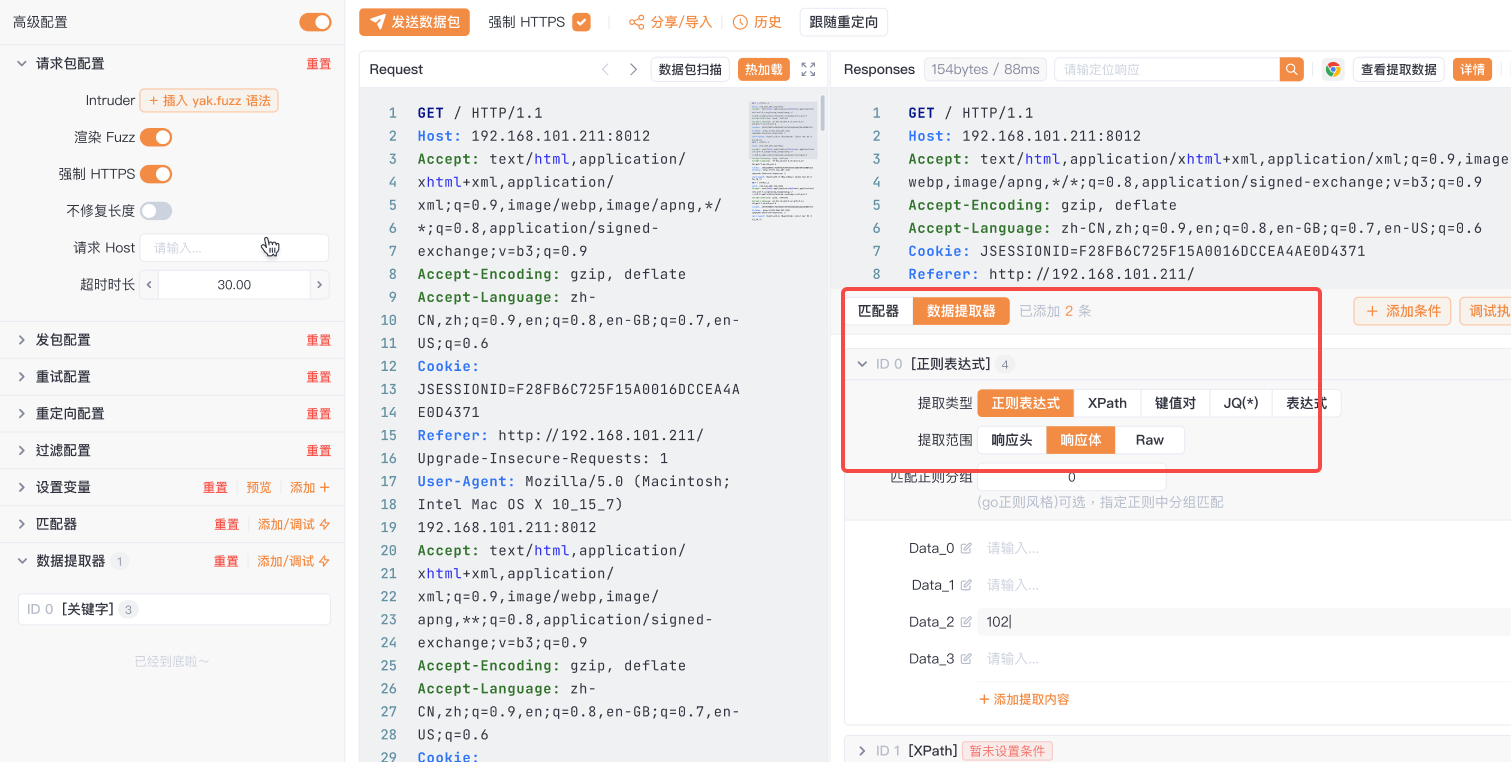
Task: Open the 历史 history list
Action: click(x=757, y=22)
